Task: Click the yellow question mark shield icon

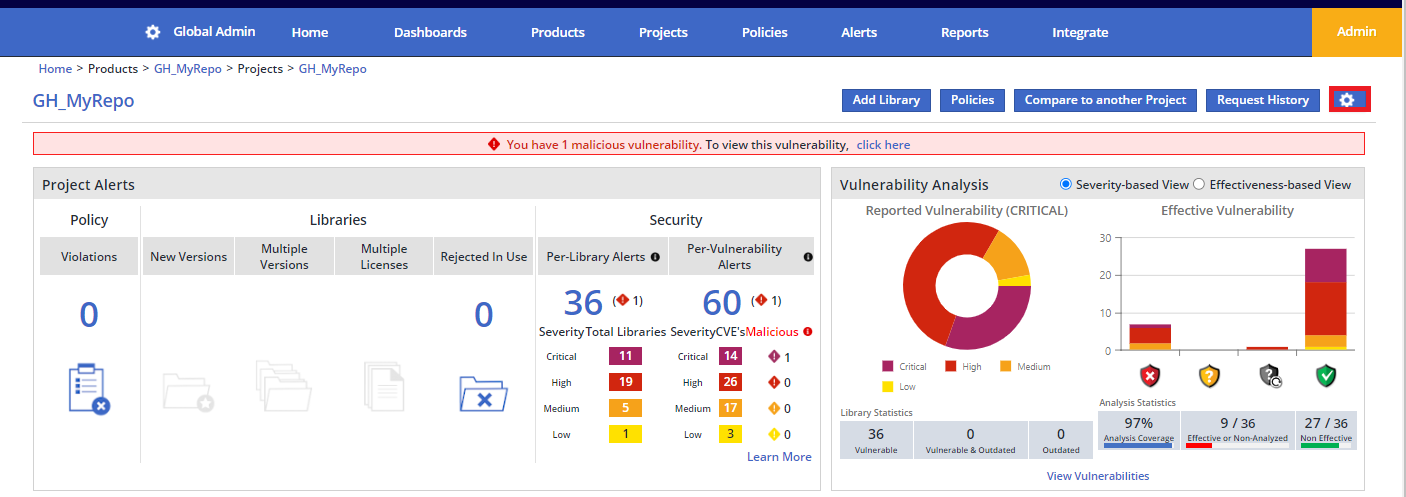Action: [x=1209, y=376]
